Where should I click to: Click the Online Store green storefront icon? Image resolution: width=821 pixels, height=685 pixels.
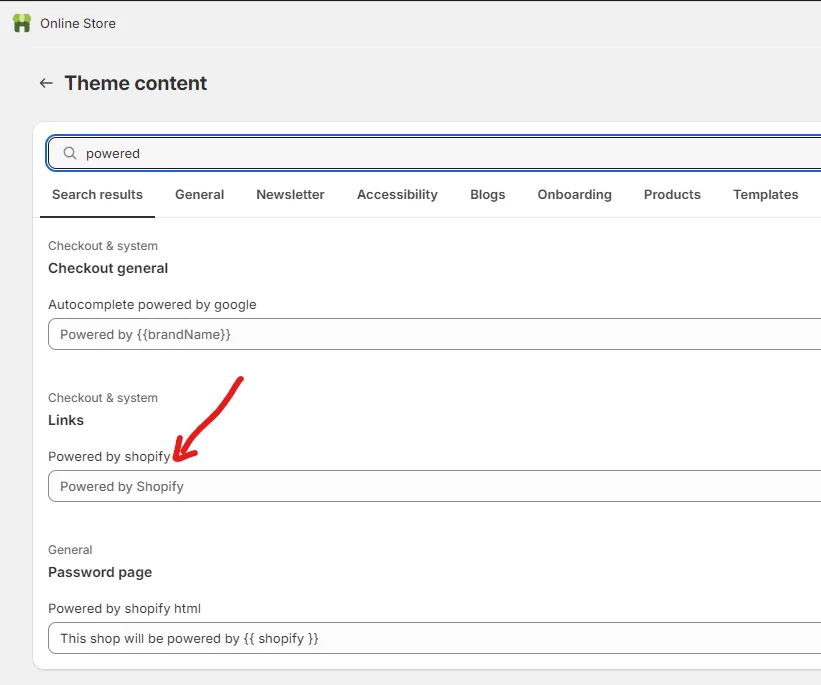coord(22,23)
